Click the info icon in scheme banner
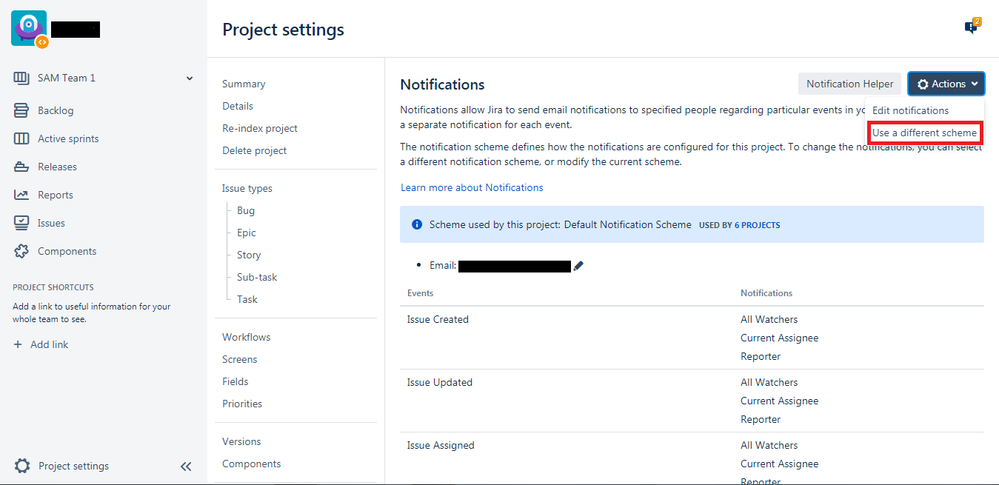The height and width of the screenshot is (485, 999). pos(417,225)
